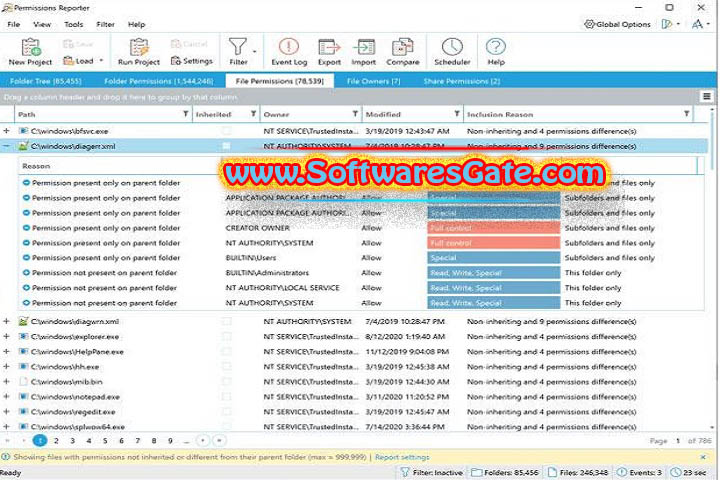The height and width of the screenshot is (480, 720).
Task: Open the Scheduler
Action: (452, 51)
